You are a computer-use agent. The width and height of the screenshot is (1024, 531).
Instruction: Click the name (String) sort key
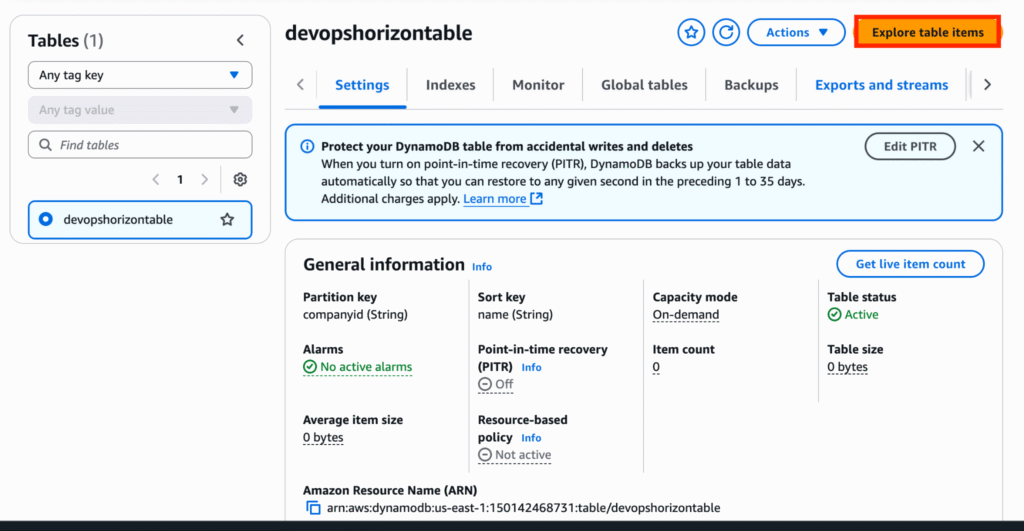tap(515, 315)
